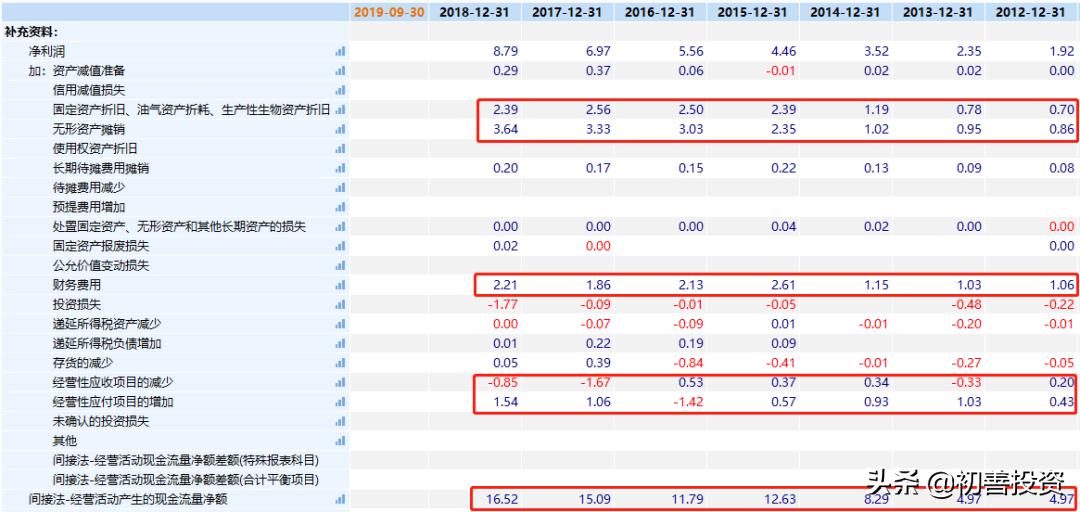Viewport: 1080px width, 512px height.
Task: Click net profit value 1.92 for 2012
Action: coord(1061,51)
